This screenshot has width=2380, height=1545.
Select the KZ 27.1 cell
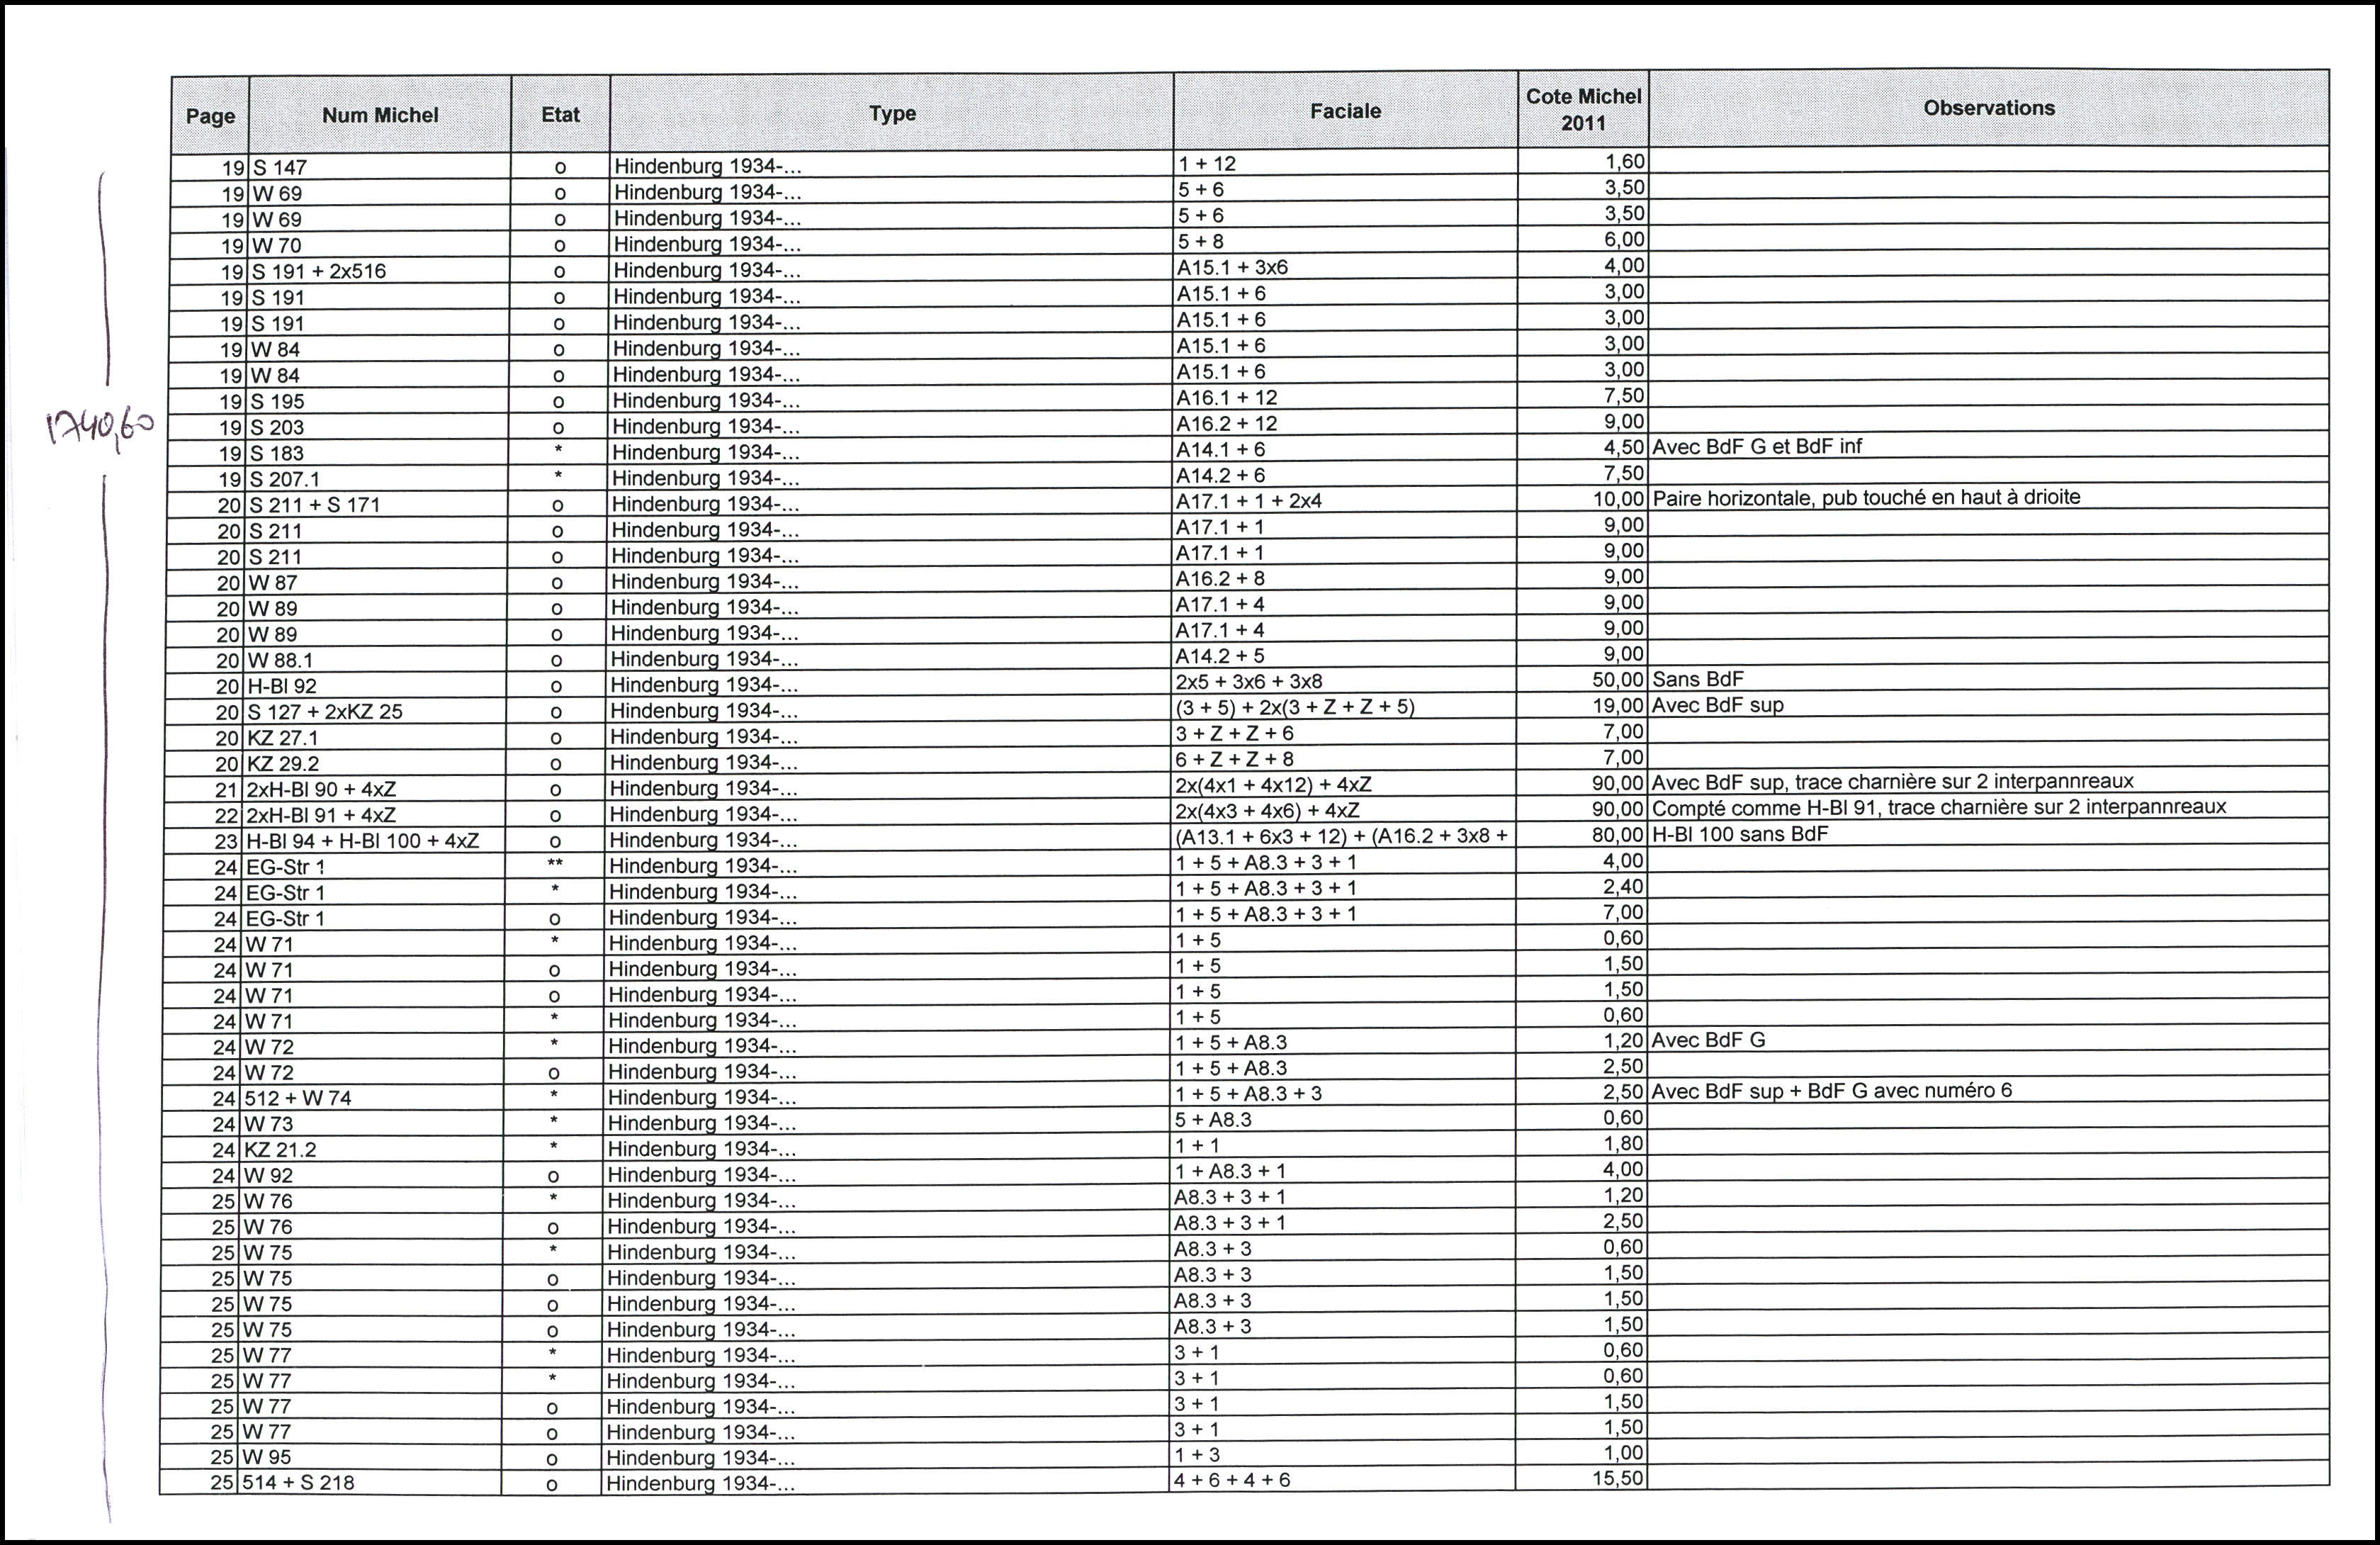click(283, 738)
